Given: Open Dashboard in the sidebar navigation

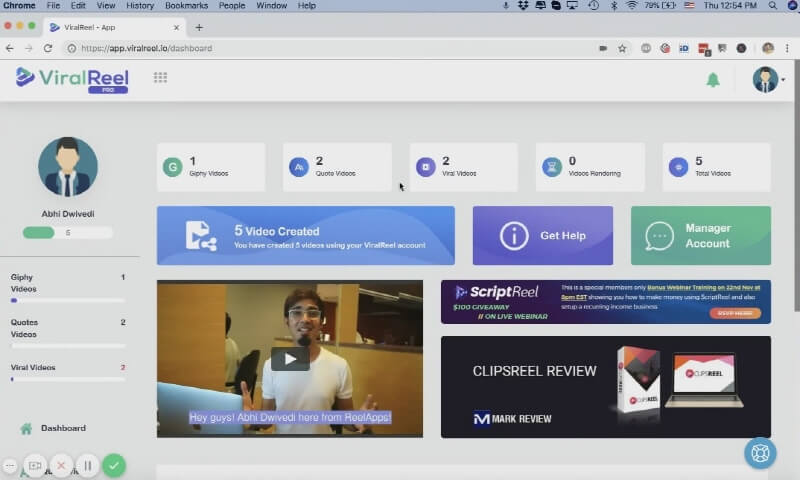Looking at the screenshot, I should (x=63, y=428).
